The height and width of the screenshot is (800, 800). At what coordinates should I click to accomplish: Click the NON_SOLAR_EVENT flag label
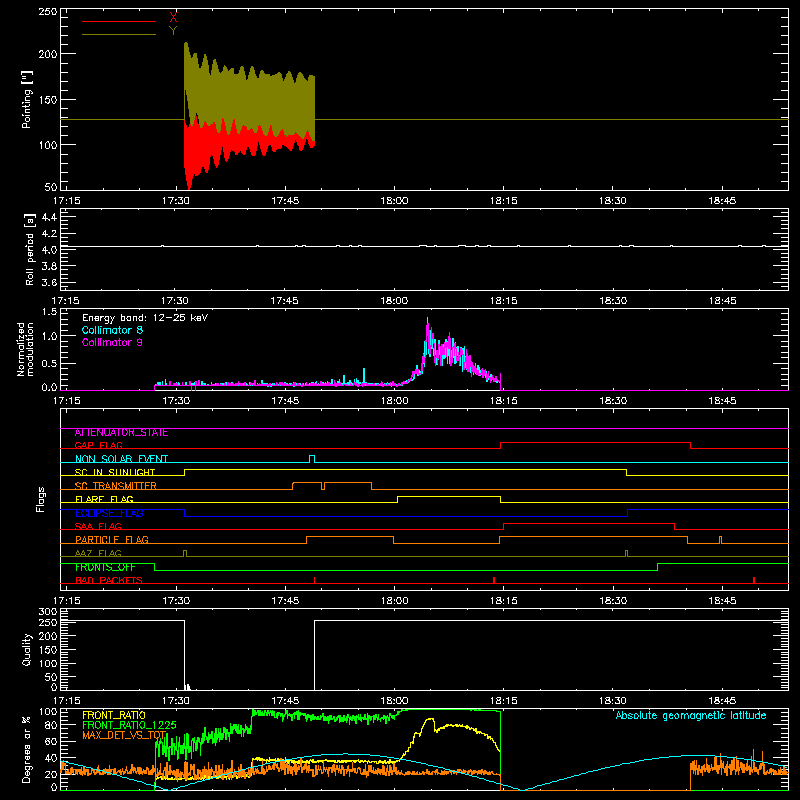point(121,459)
